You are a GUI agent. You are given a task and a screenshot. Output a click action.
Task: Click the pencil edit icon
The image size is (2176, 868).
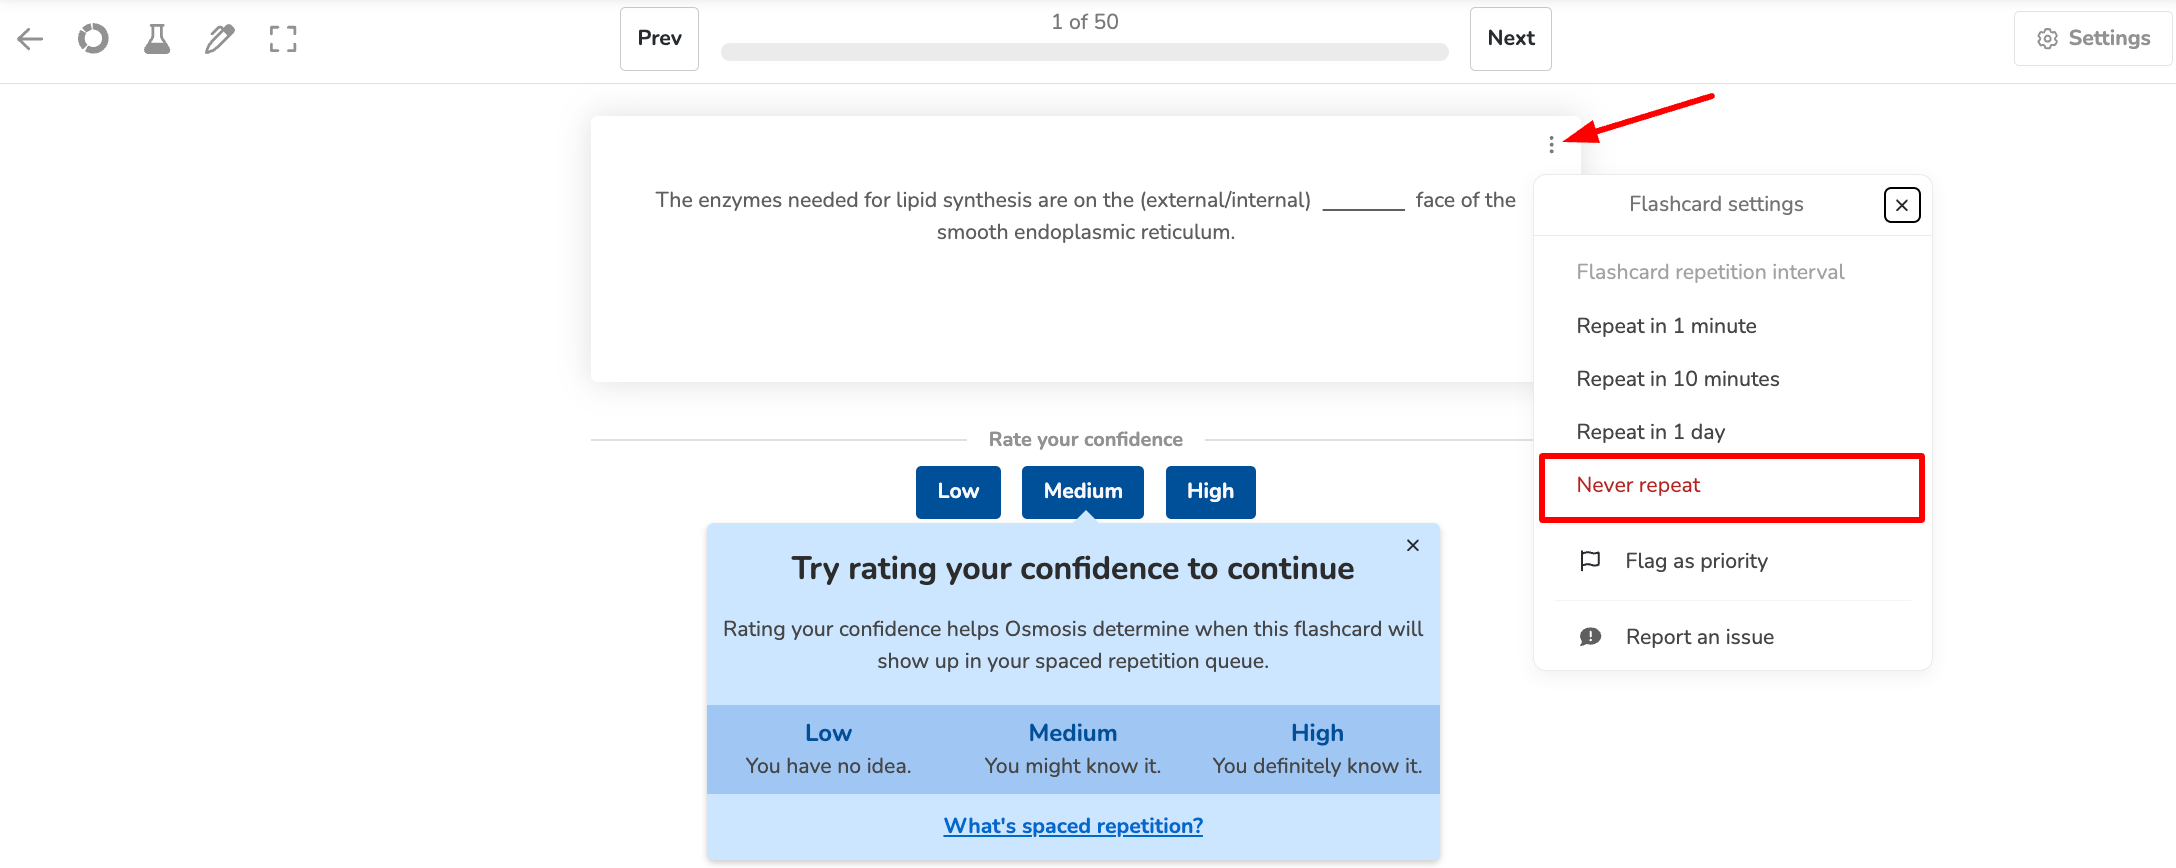[219, 39]
